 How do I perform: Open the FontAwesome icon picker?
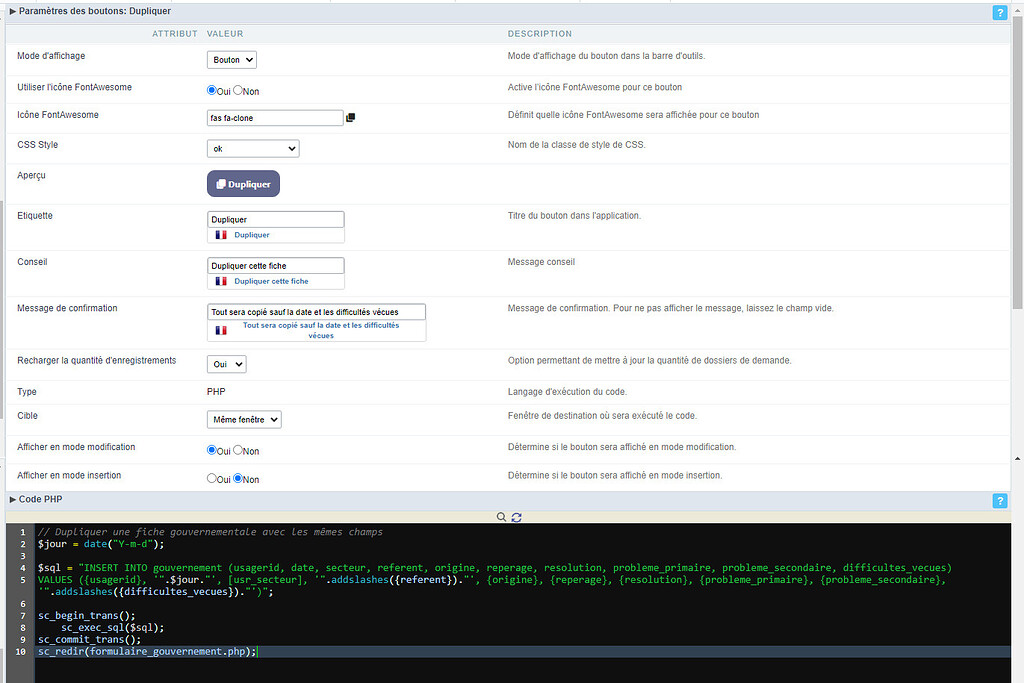349,117
